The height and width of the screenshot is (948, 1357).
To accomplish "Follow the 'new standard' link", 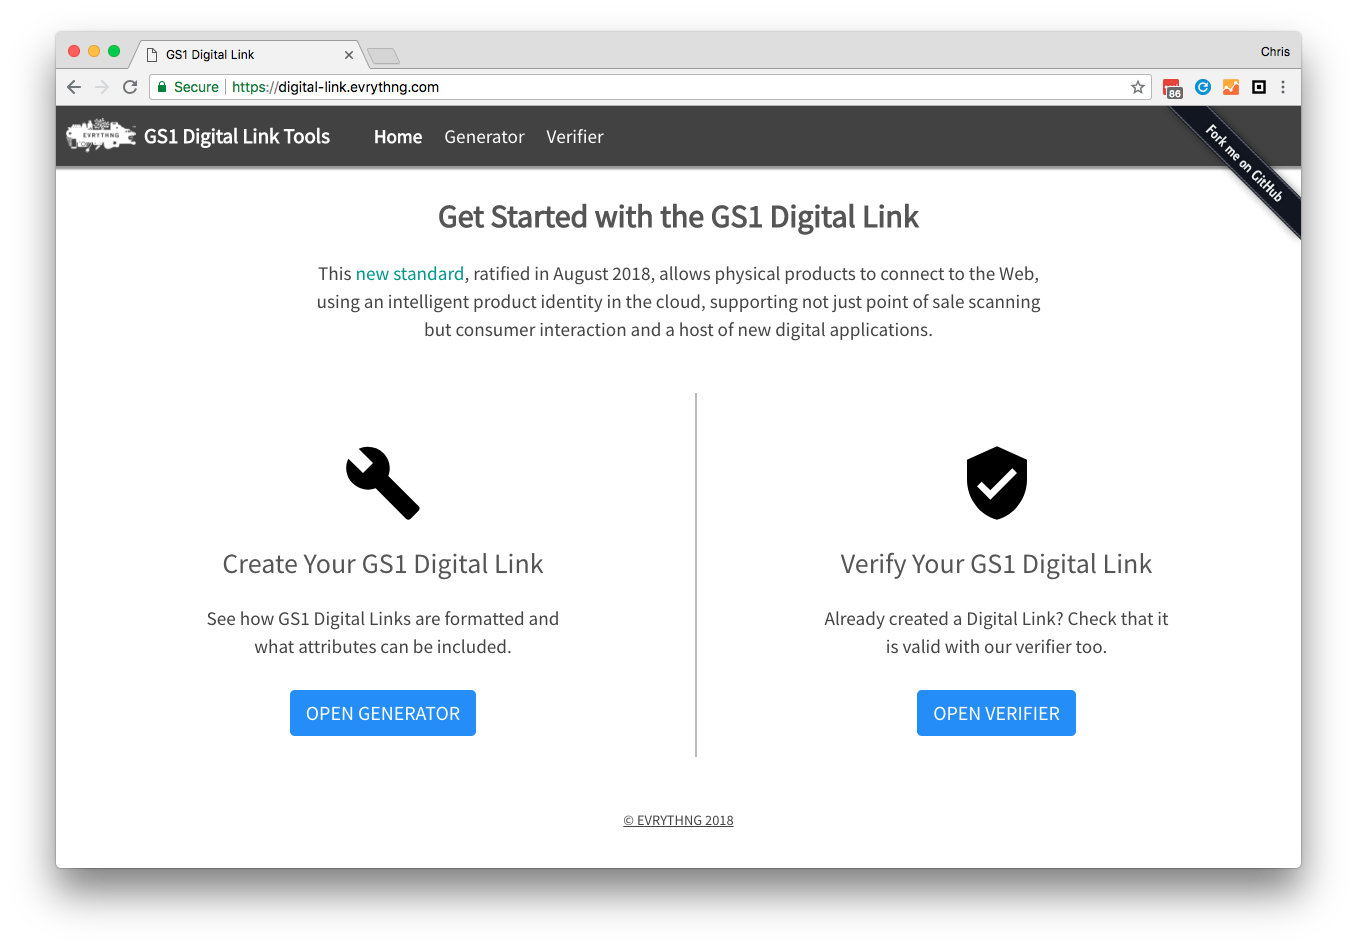I will click(410, 274).
